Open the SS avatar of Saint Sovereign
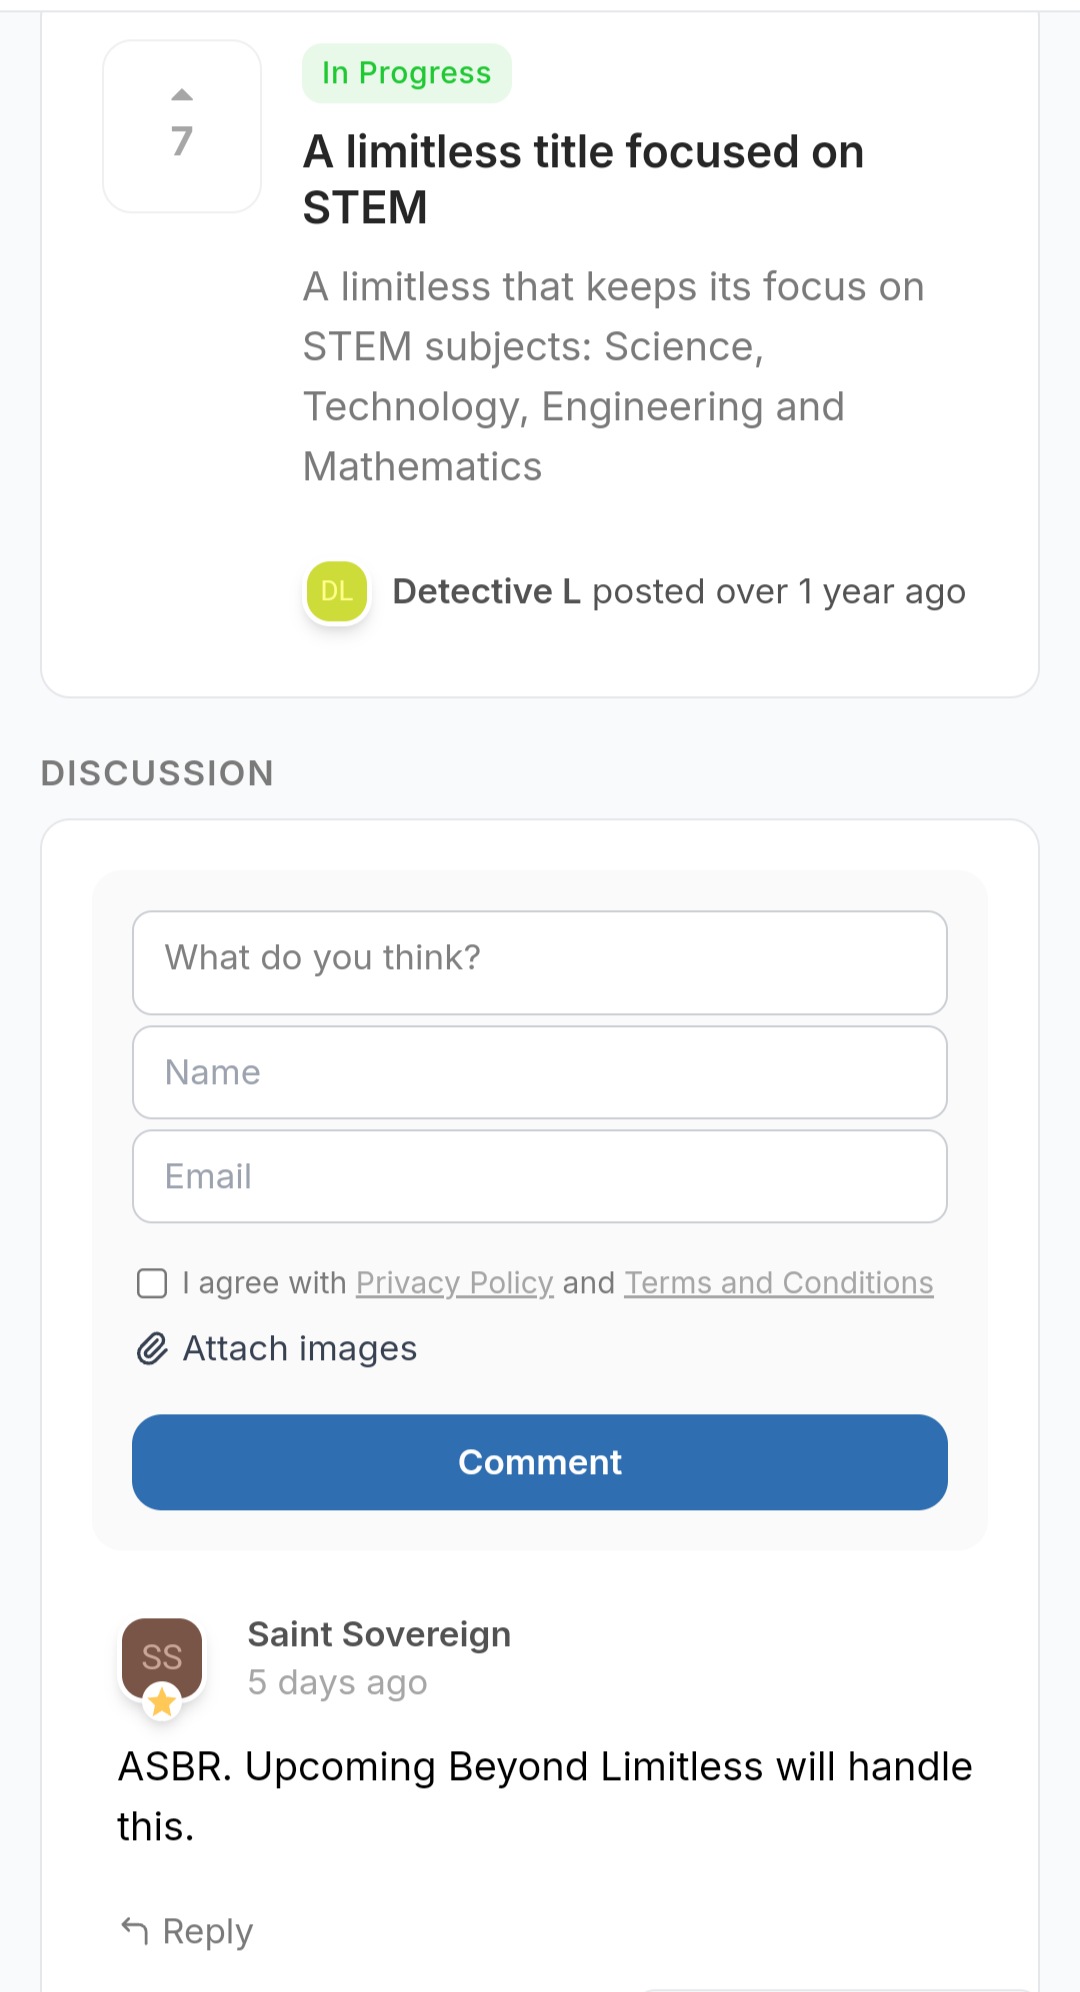This screenshot has width=1080, height=1992. point(162,1658)
